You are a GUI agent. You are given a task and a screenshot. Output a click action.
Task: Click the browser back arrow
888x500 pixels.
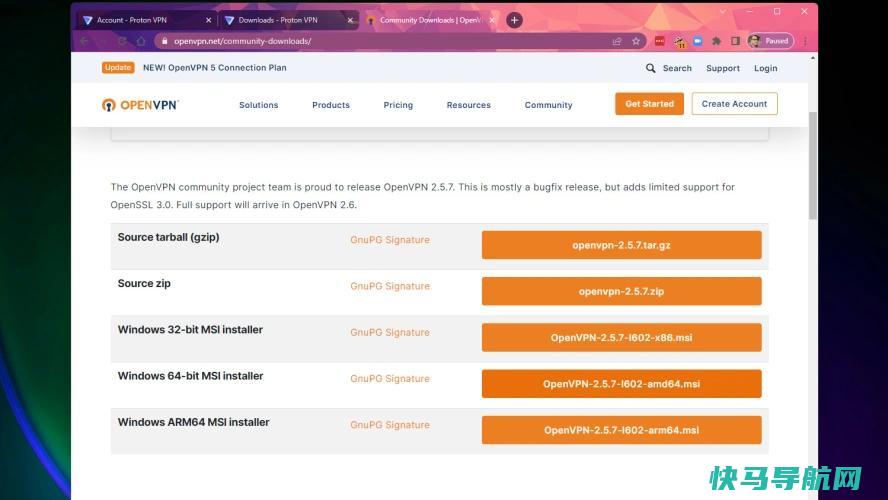point(84,41)
